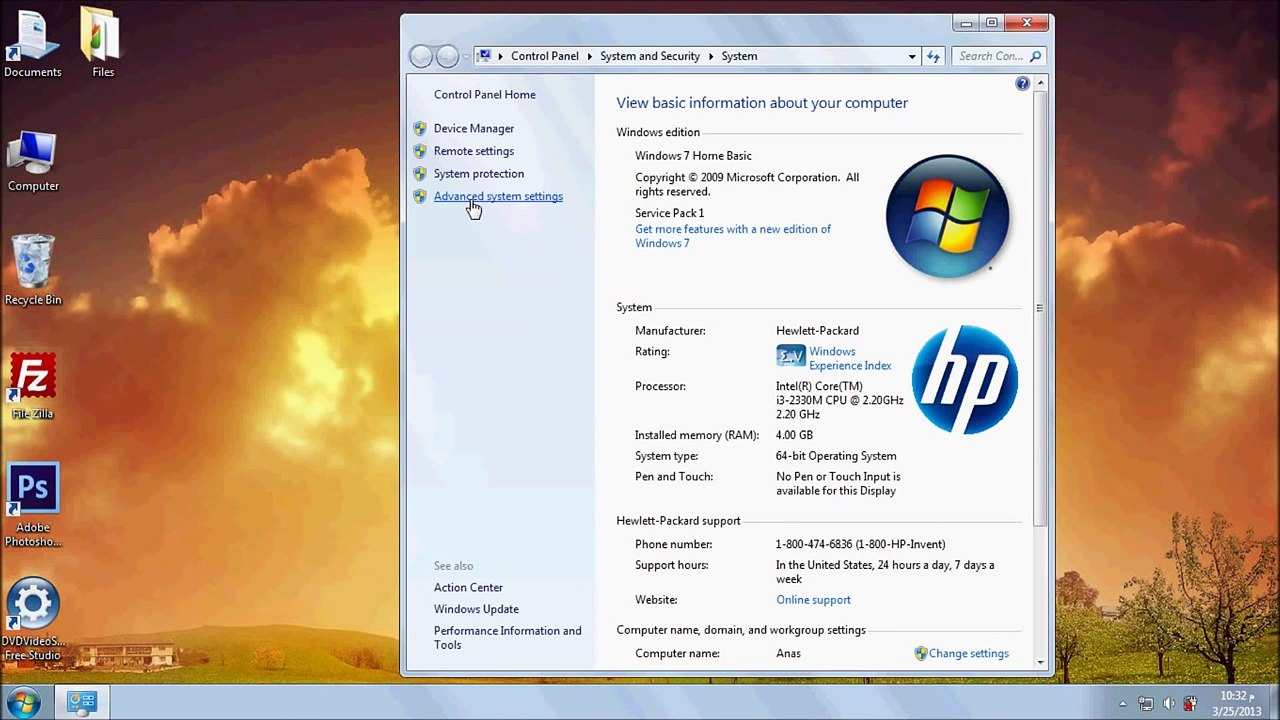Screen dimensions: 1280x720
Task: Click the System and Security breadcrumb
Action: [650, 56]
